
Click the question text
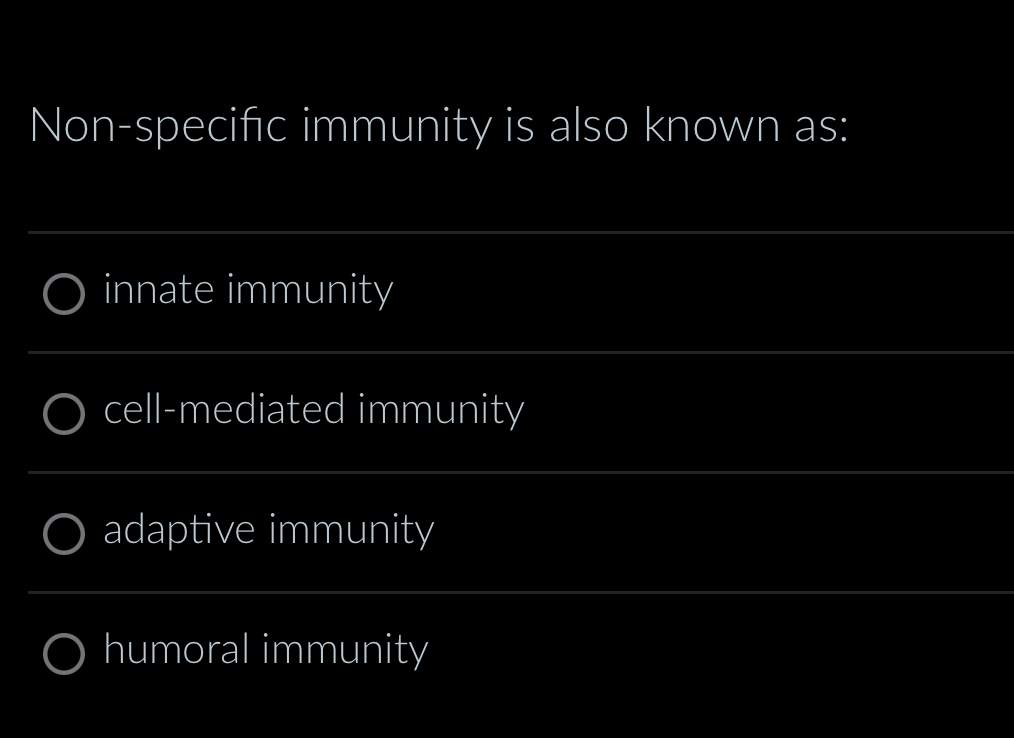click(x=440, y=126)
